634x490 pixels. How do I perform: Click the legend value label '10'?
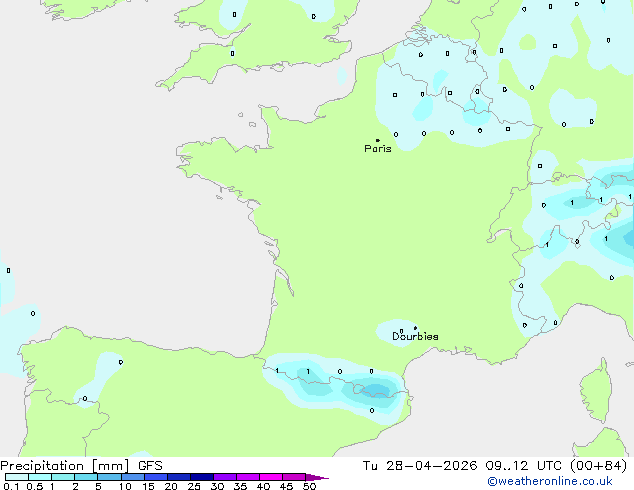tap(125, 486)
